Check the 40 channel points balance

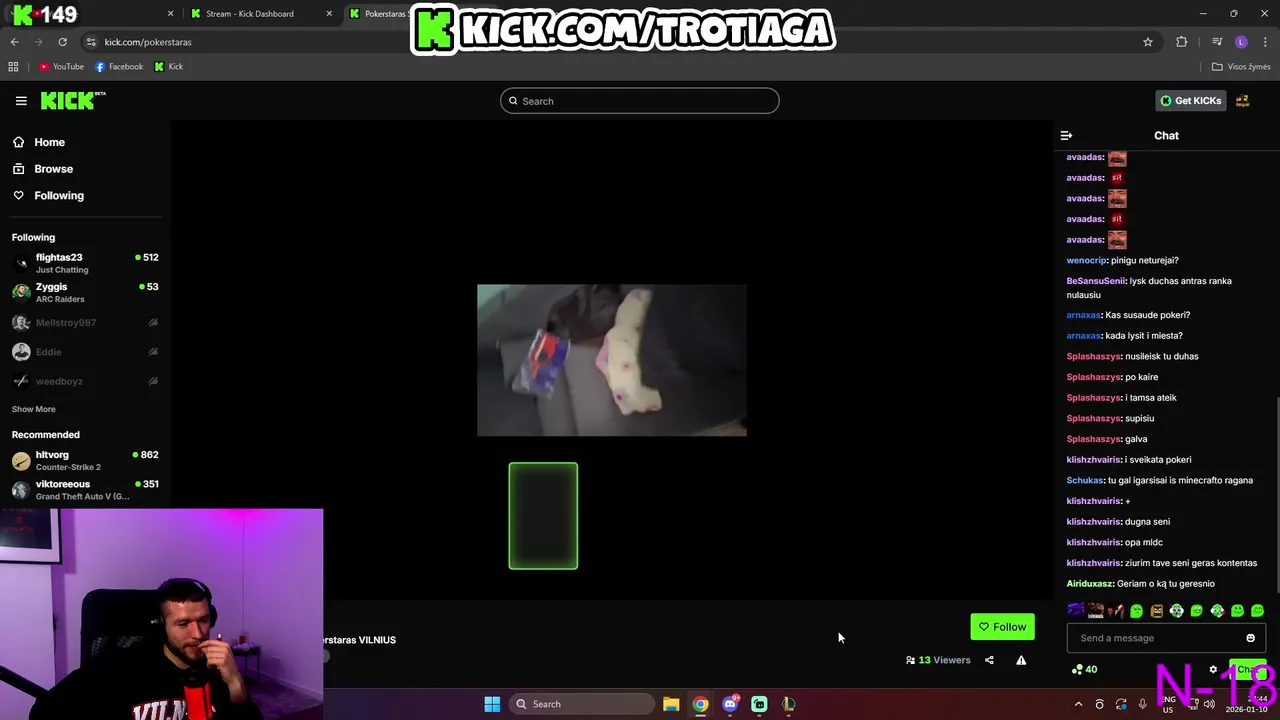[1084, 670]
